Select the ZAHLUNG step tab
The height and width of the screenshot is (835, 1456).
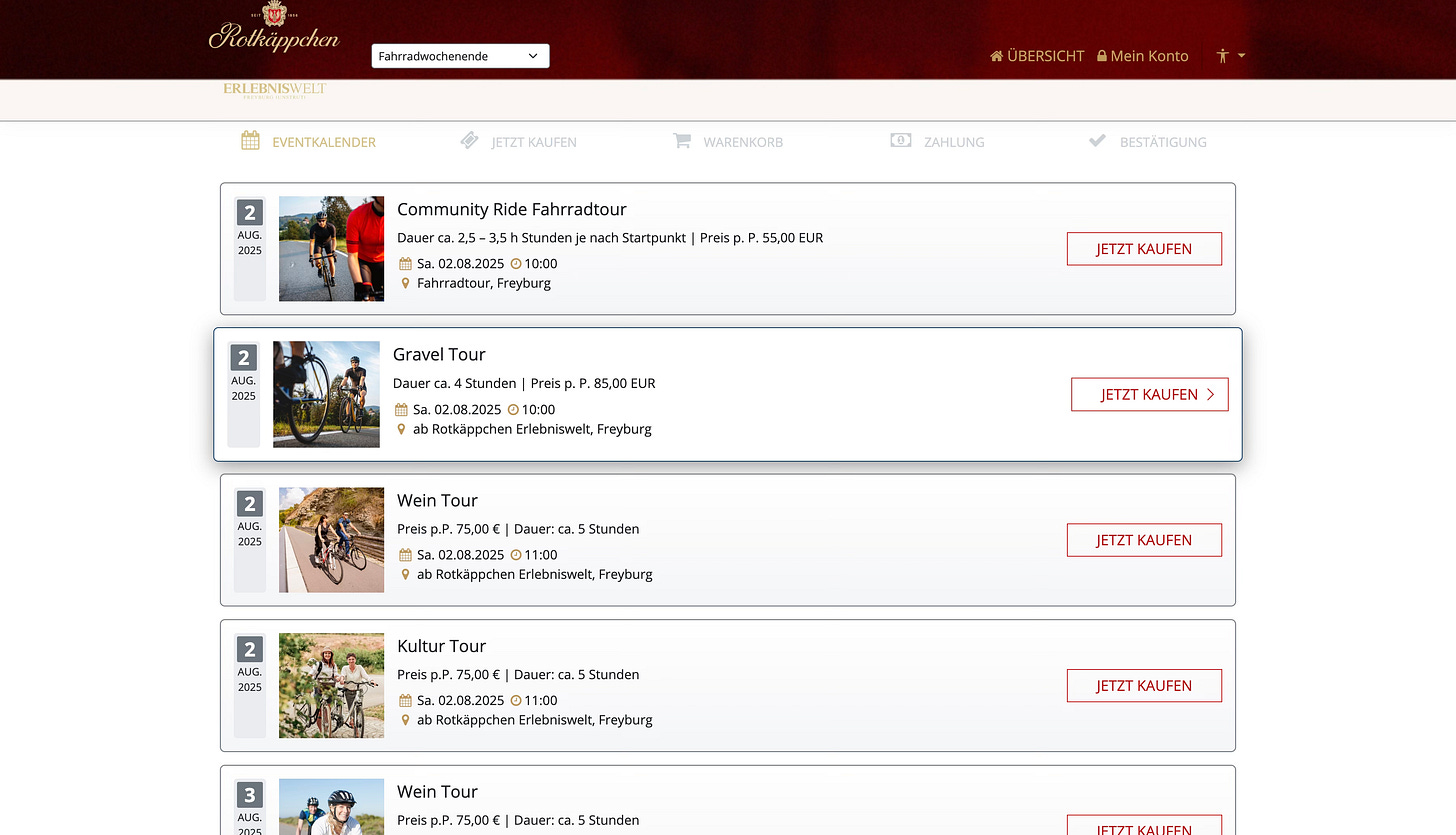[937, 142]
